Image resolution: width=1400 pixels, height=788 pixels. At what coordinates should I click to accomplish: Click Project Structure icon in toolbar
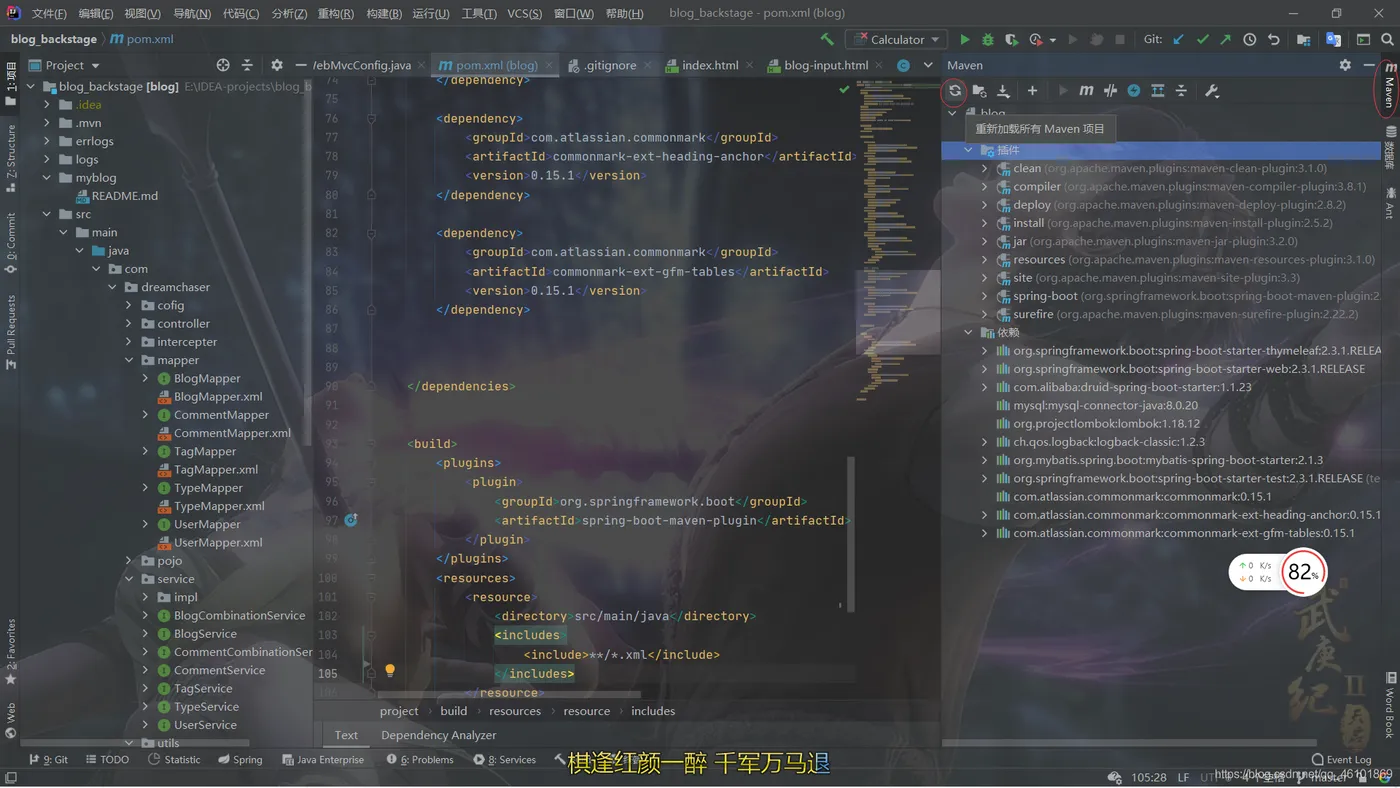(1303, 40)
